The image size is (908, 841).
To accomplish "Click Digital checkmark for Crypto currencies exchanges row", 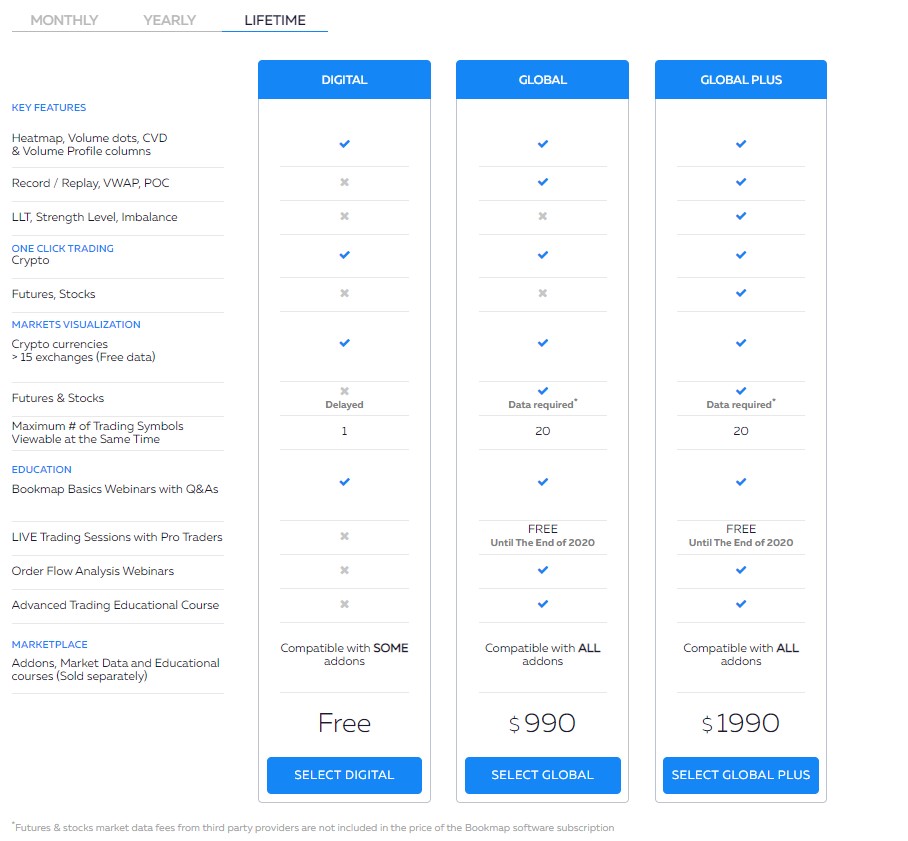I will [345, 343].
